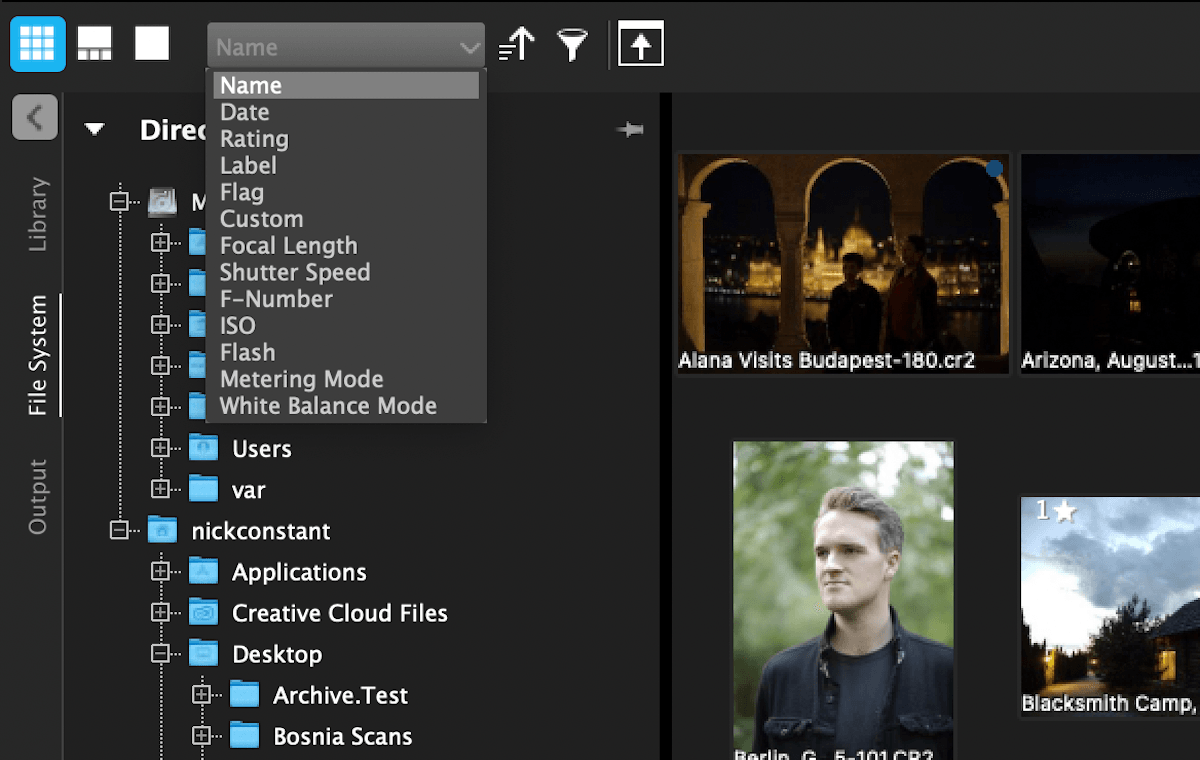Select Rating from the sort list

[x=253, y=139]
